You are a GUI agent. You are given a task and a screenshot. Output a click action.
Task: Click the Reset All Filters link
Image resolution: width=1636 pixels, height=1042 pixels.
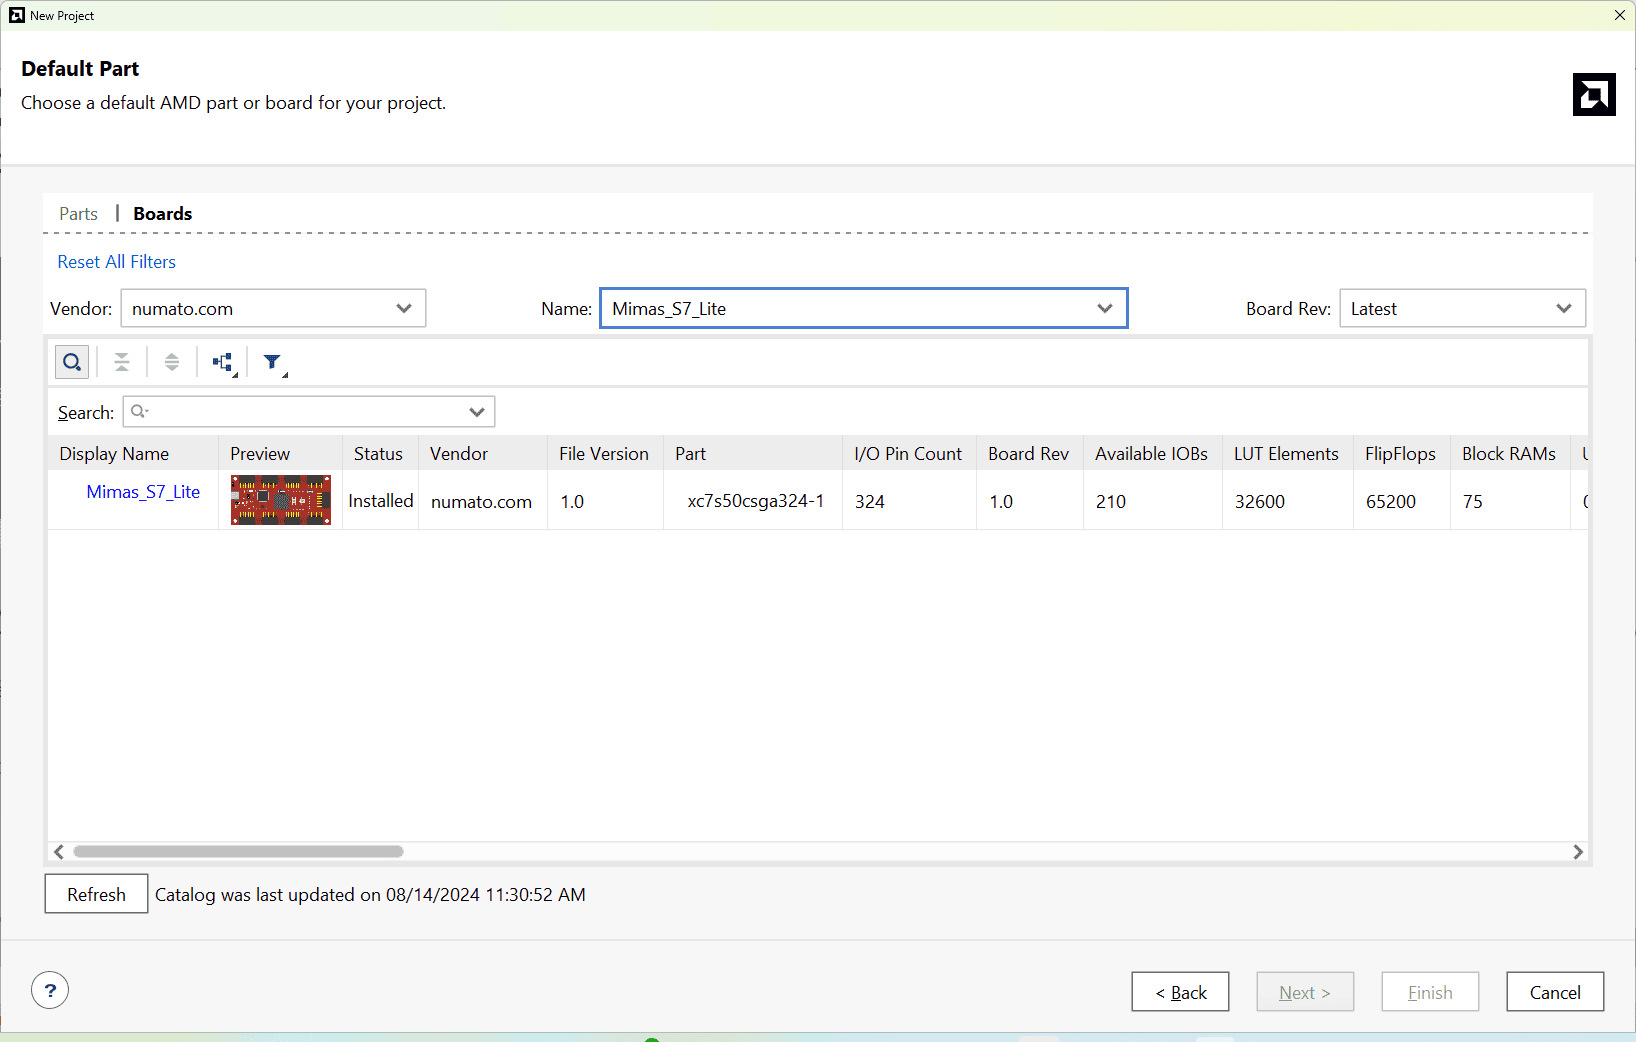click(116, 262)
